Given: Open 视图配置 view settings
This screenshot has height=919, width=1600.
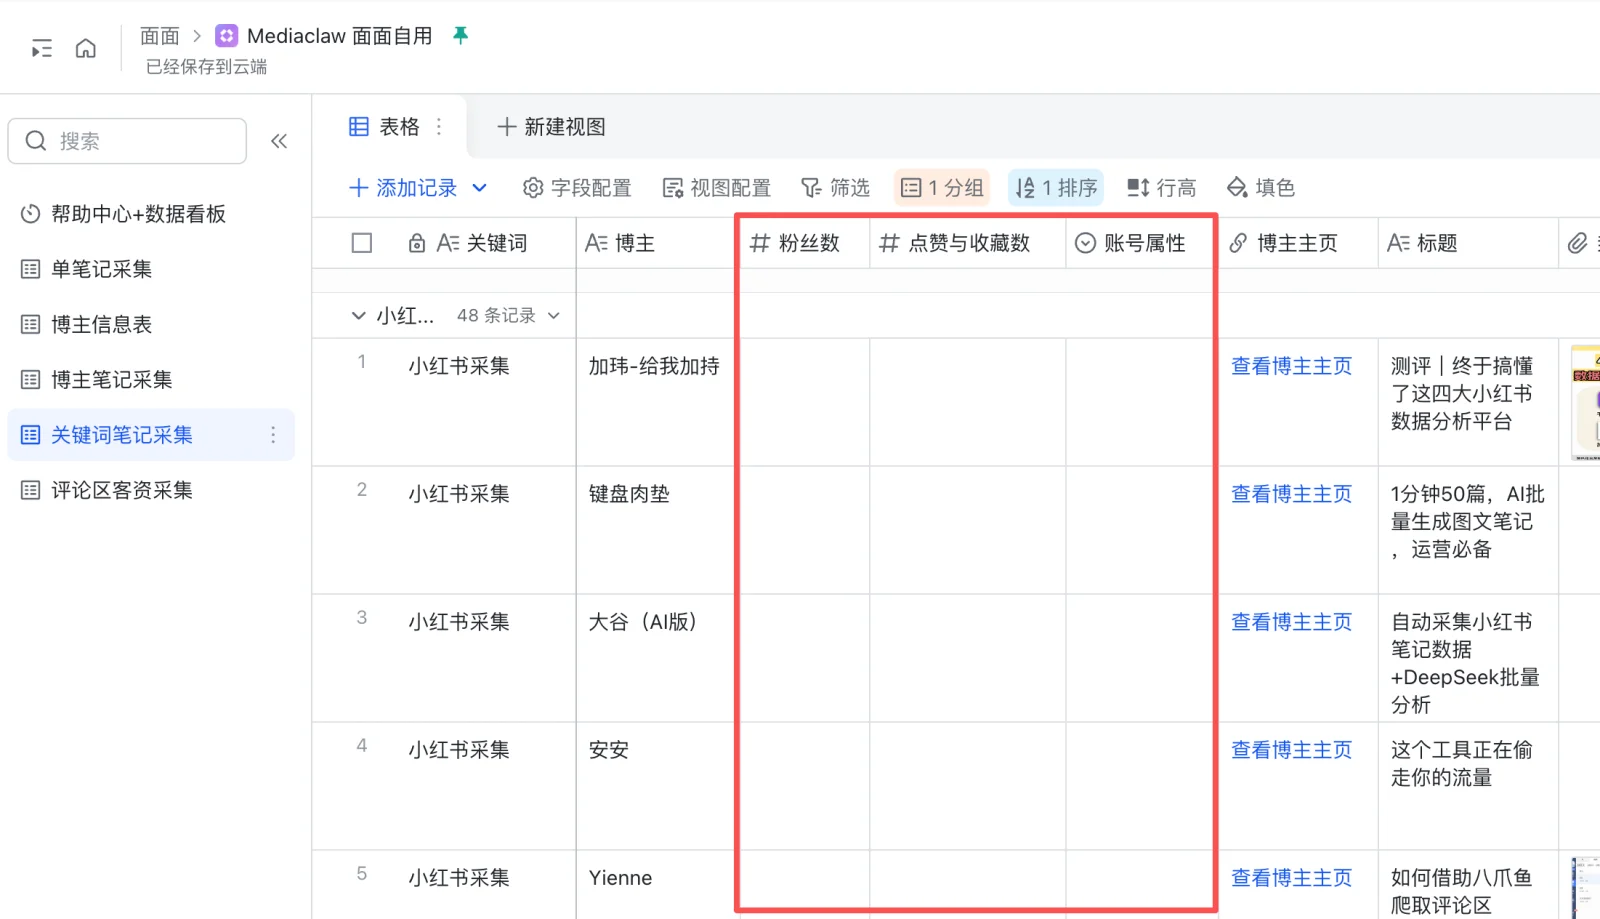Looking at the screenshot, I should [x=717, y=188].
